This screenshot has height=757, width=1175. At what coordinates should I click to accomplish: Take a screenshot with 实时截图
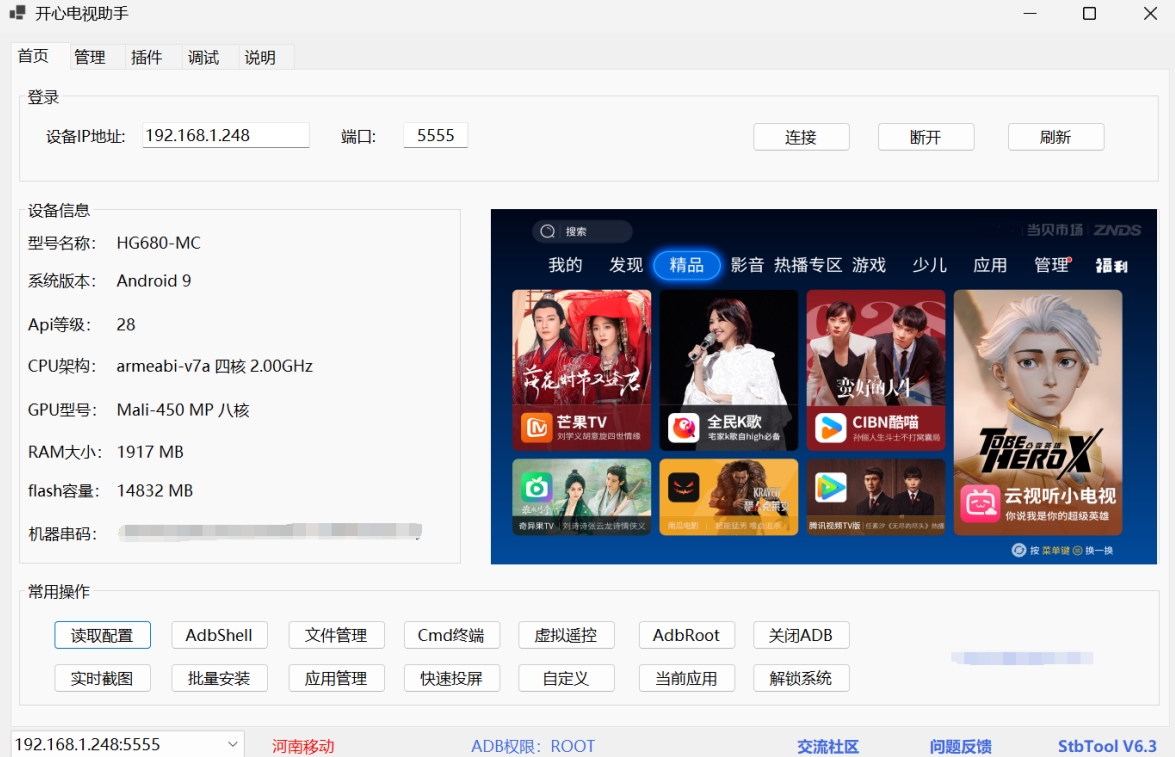tap(102, 678)
